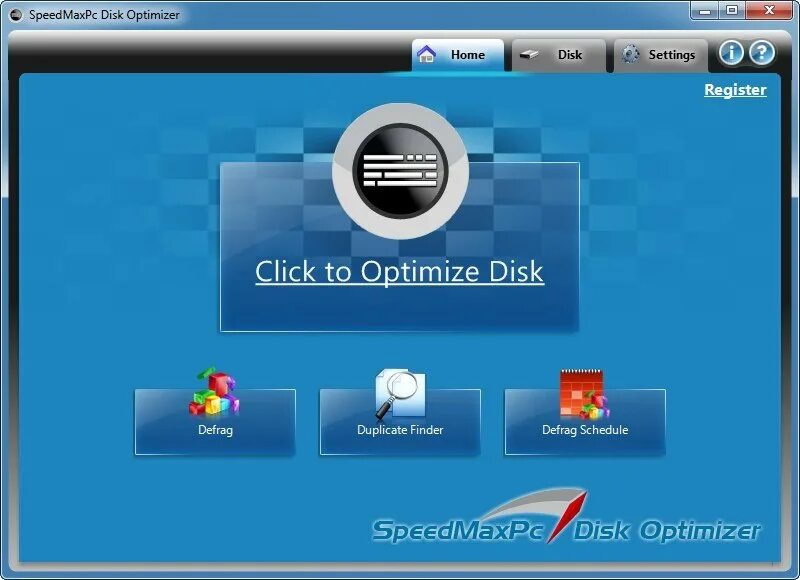Click the red calendar Defrag Schedule icon

(584, 394)
